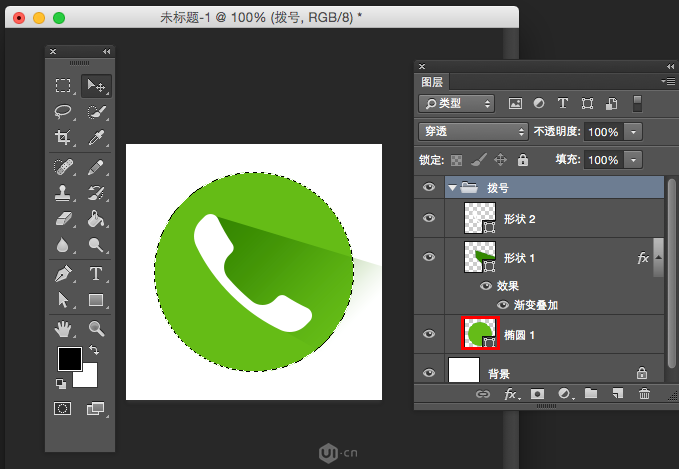Screen dimensions: 679x469
Task: Filter layers by type layers
Action: (563, 104)
